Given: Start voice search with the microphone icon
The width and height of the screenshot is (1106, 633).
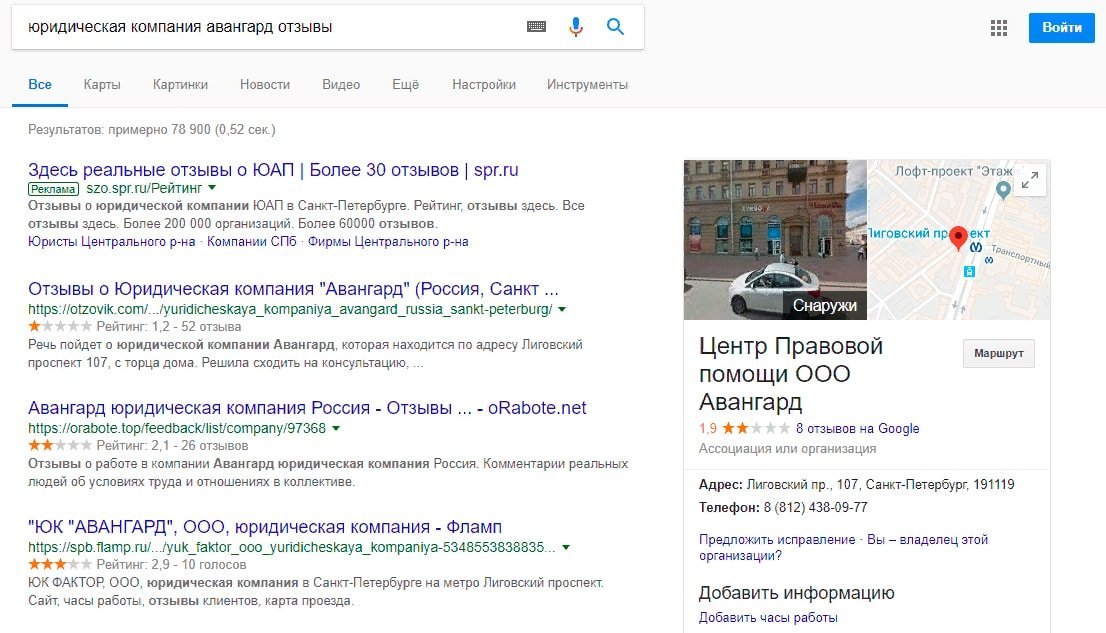Looking at the screenshot, I should [x=576, y=27].
